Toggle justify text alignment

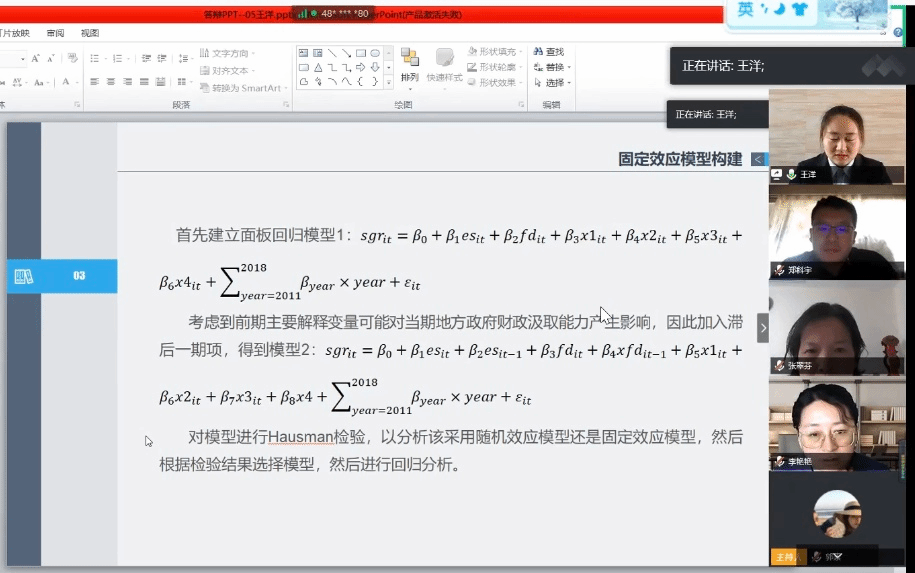144,82
